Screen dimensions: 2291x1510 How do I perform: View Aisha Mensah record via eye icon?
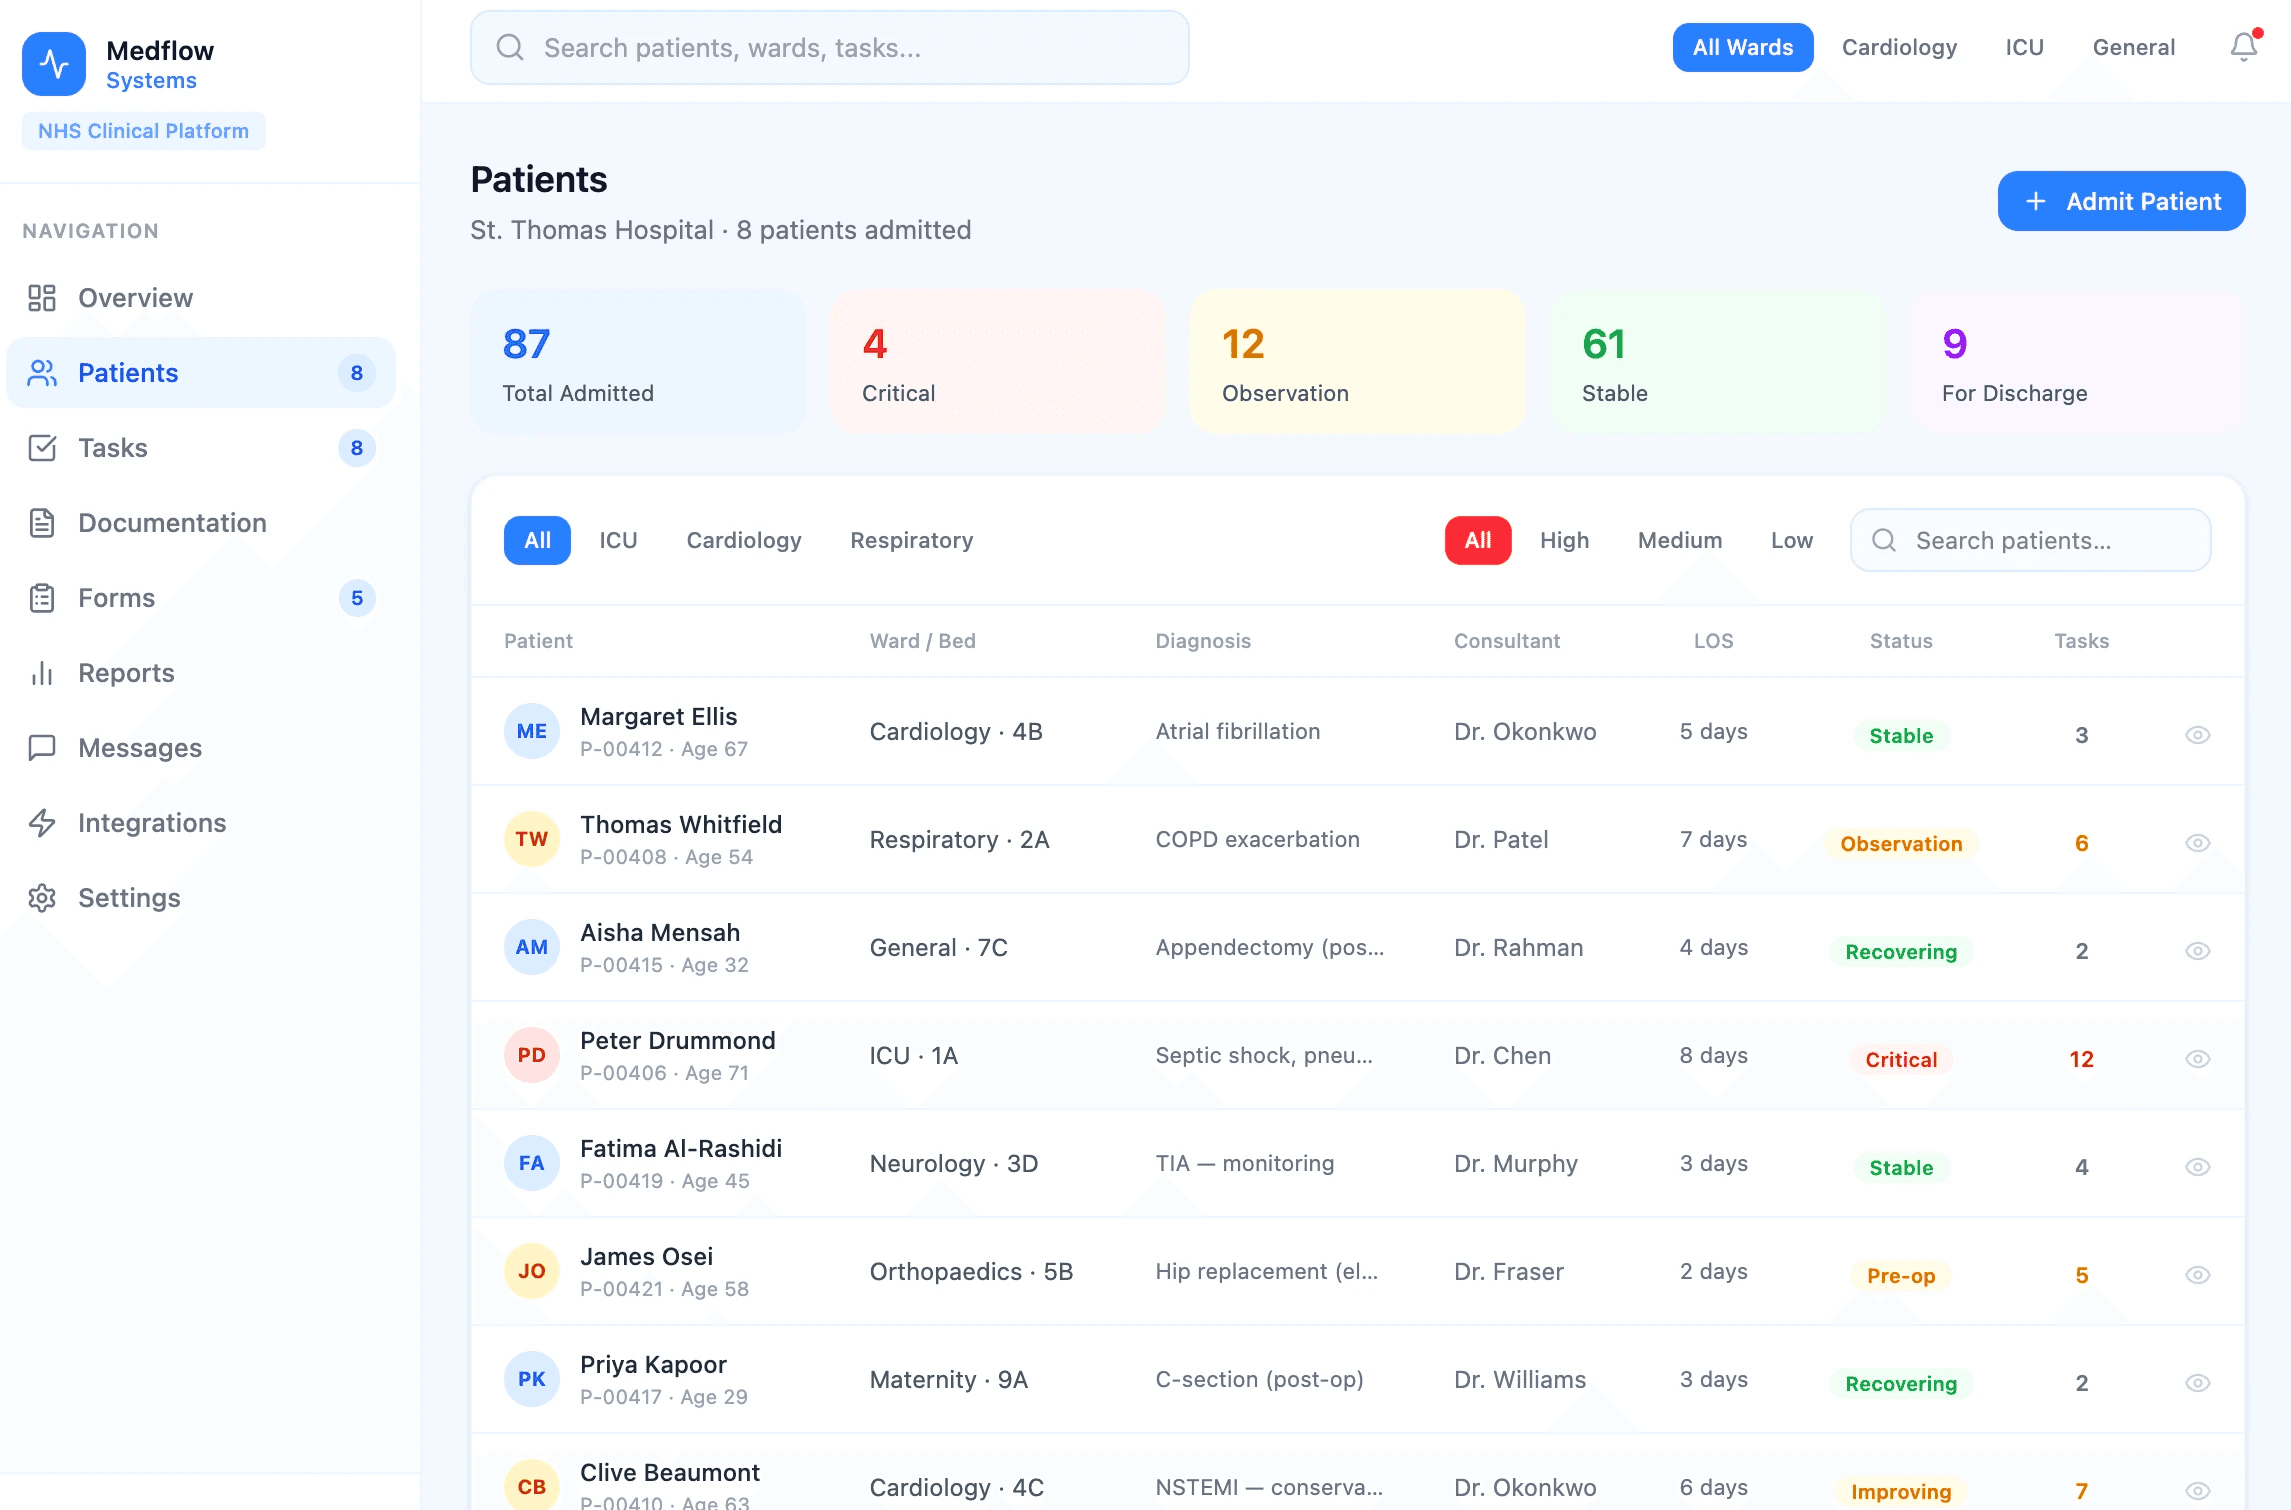pyautogui.click(x=2197, y=951)
